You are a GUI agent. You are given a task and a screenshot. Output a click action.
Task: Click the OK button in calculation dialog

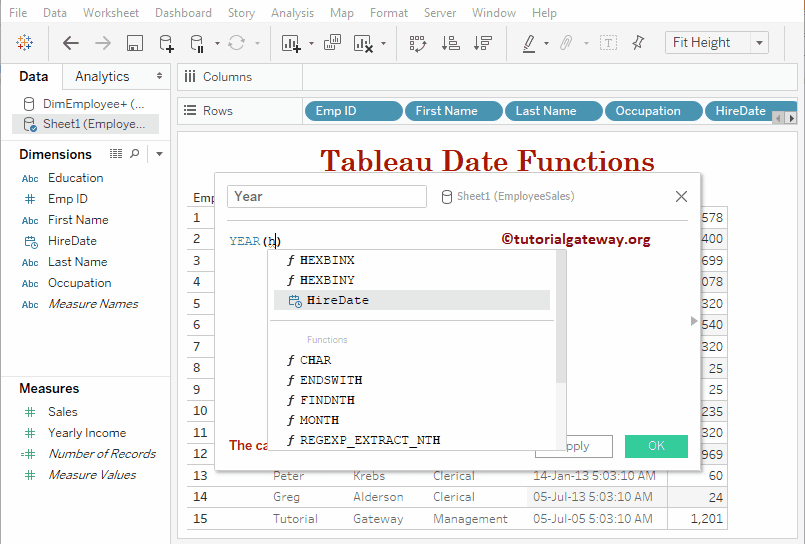[x=656, y=446]
